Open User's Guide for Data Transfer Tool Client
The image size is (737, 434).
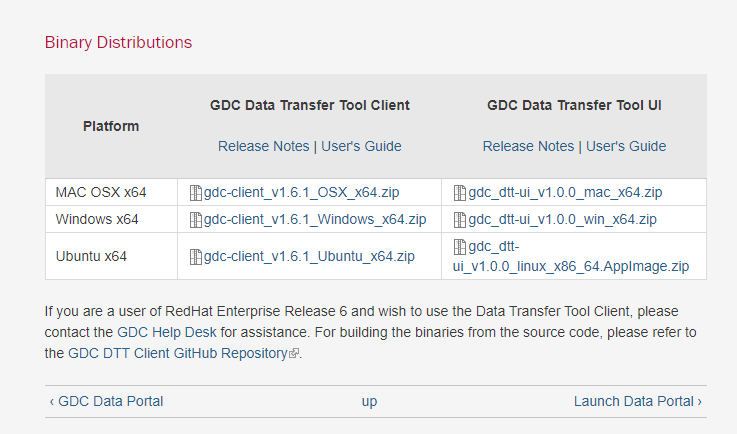pos(361,146)
